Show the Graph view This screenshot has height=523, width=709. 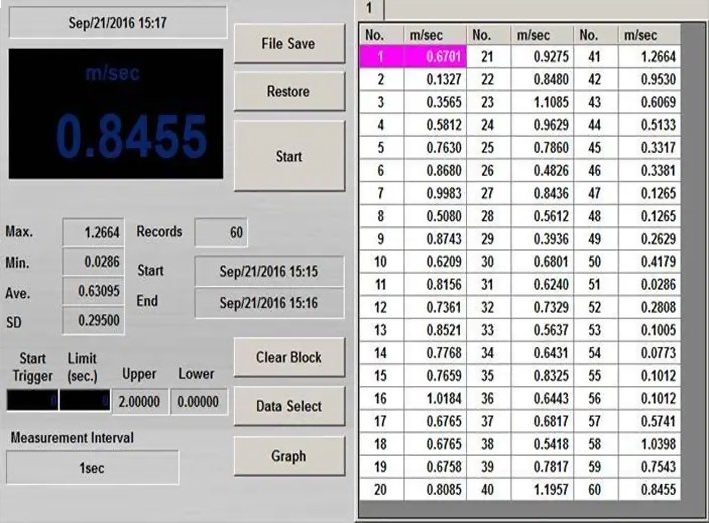288,456
